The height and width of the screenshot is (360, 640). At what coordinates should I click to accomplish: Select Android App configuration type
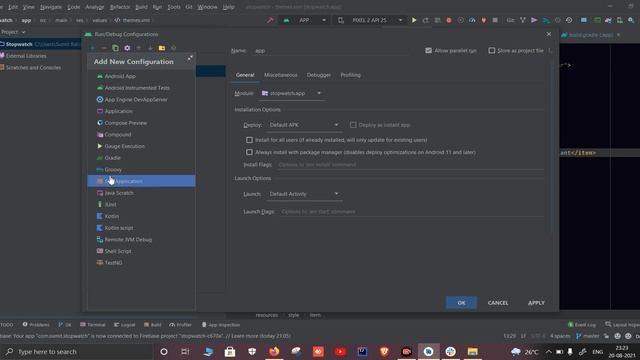141,76
